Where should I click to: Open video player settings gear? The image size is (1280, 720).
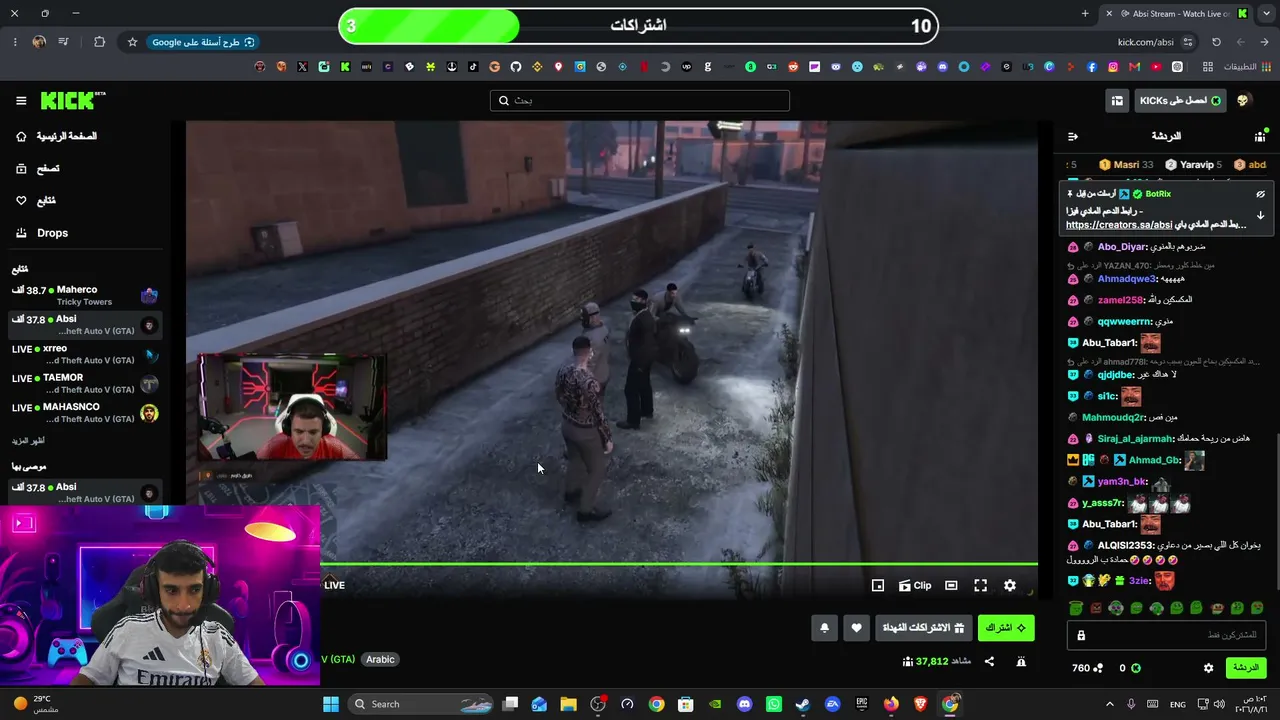click(1010, 585)
